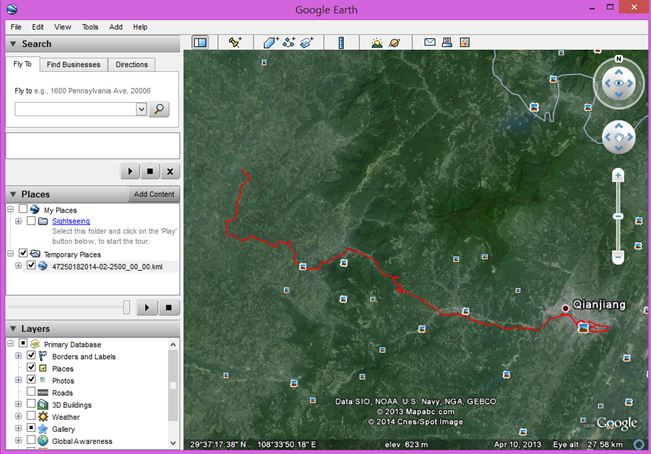Toggle the sunlight display icon
Viewport: 651px width, 454px height.
point(377,43)
